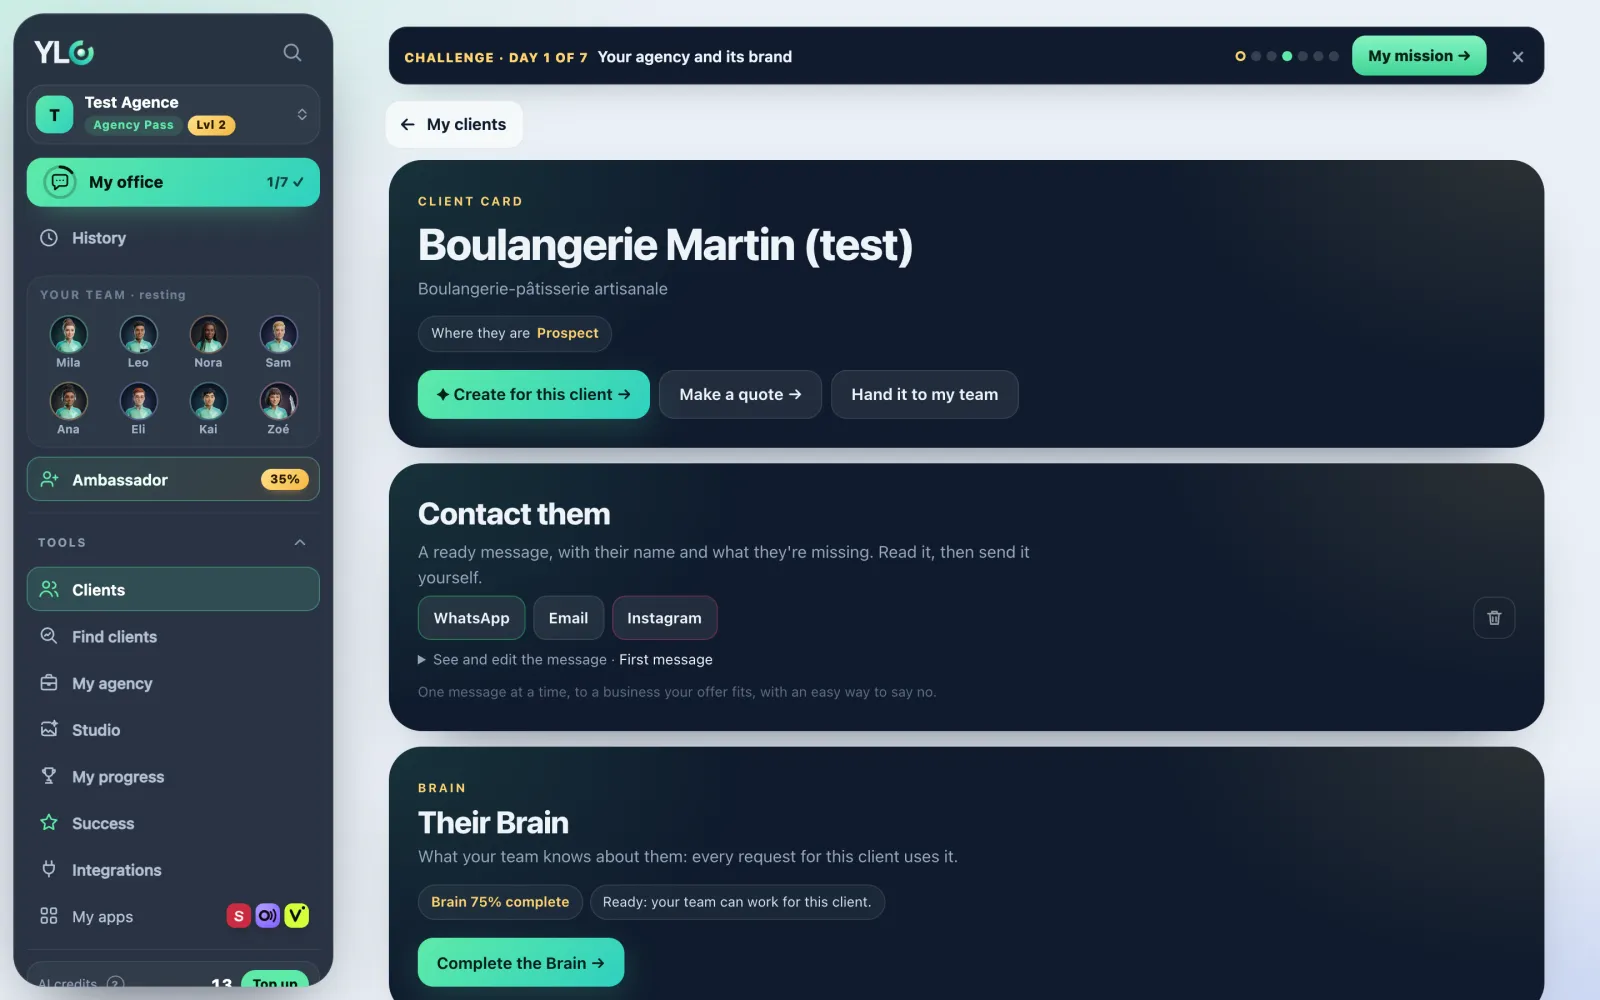Click Make a quote button
1600x1000 pixels.
tap(740, 395)
